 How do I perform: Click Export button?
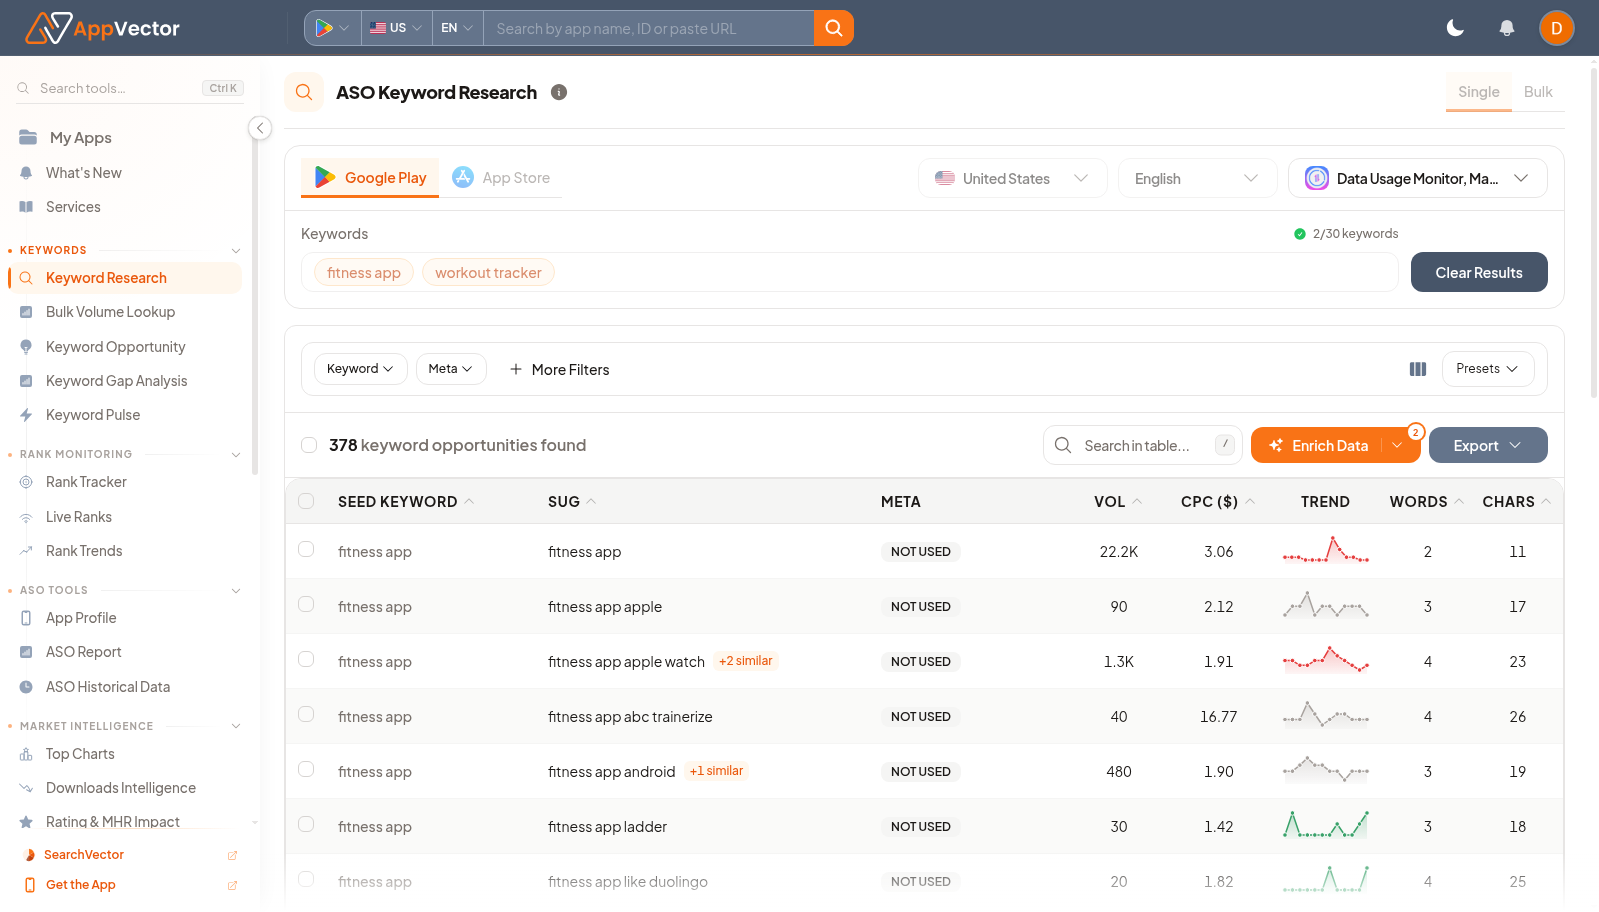click(1488, 445)
